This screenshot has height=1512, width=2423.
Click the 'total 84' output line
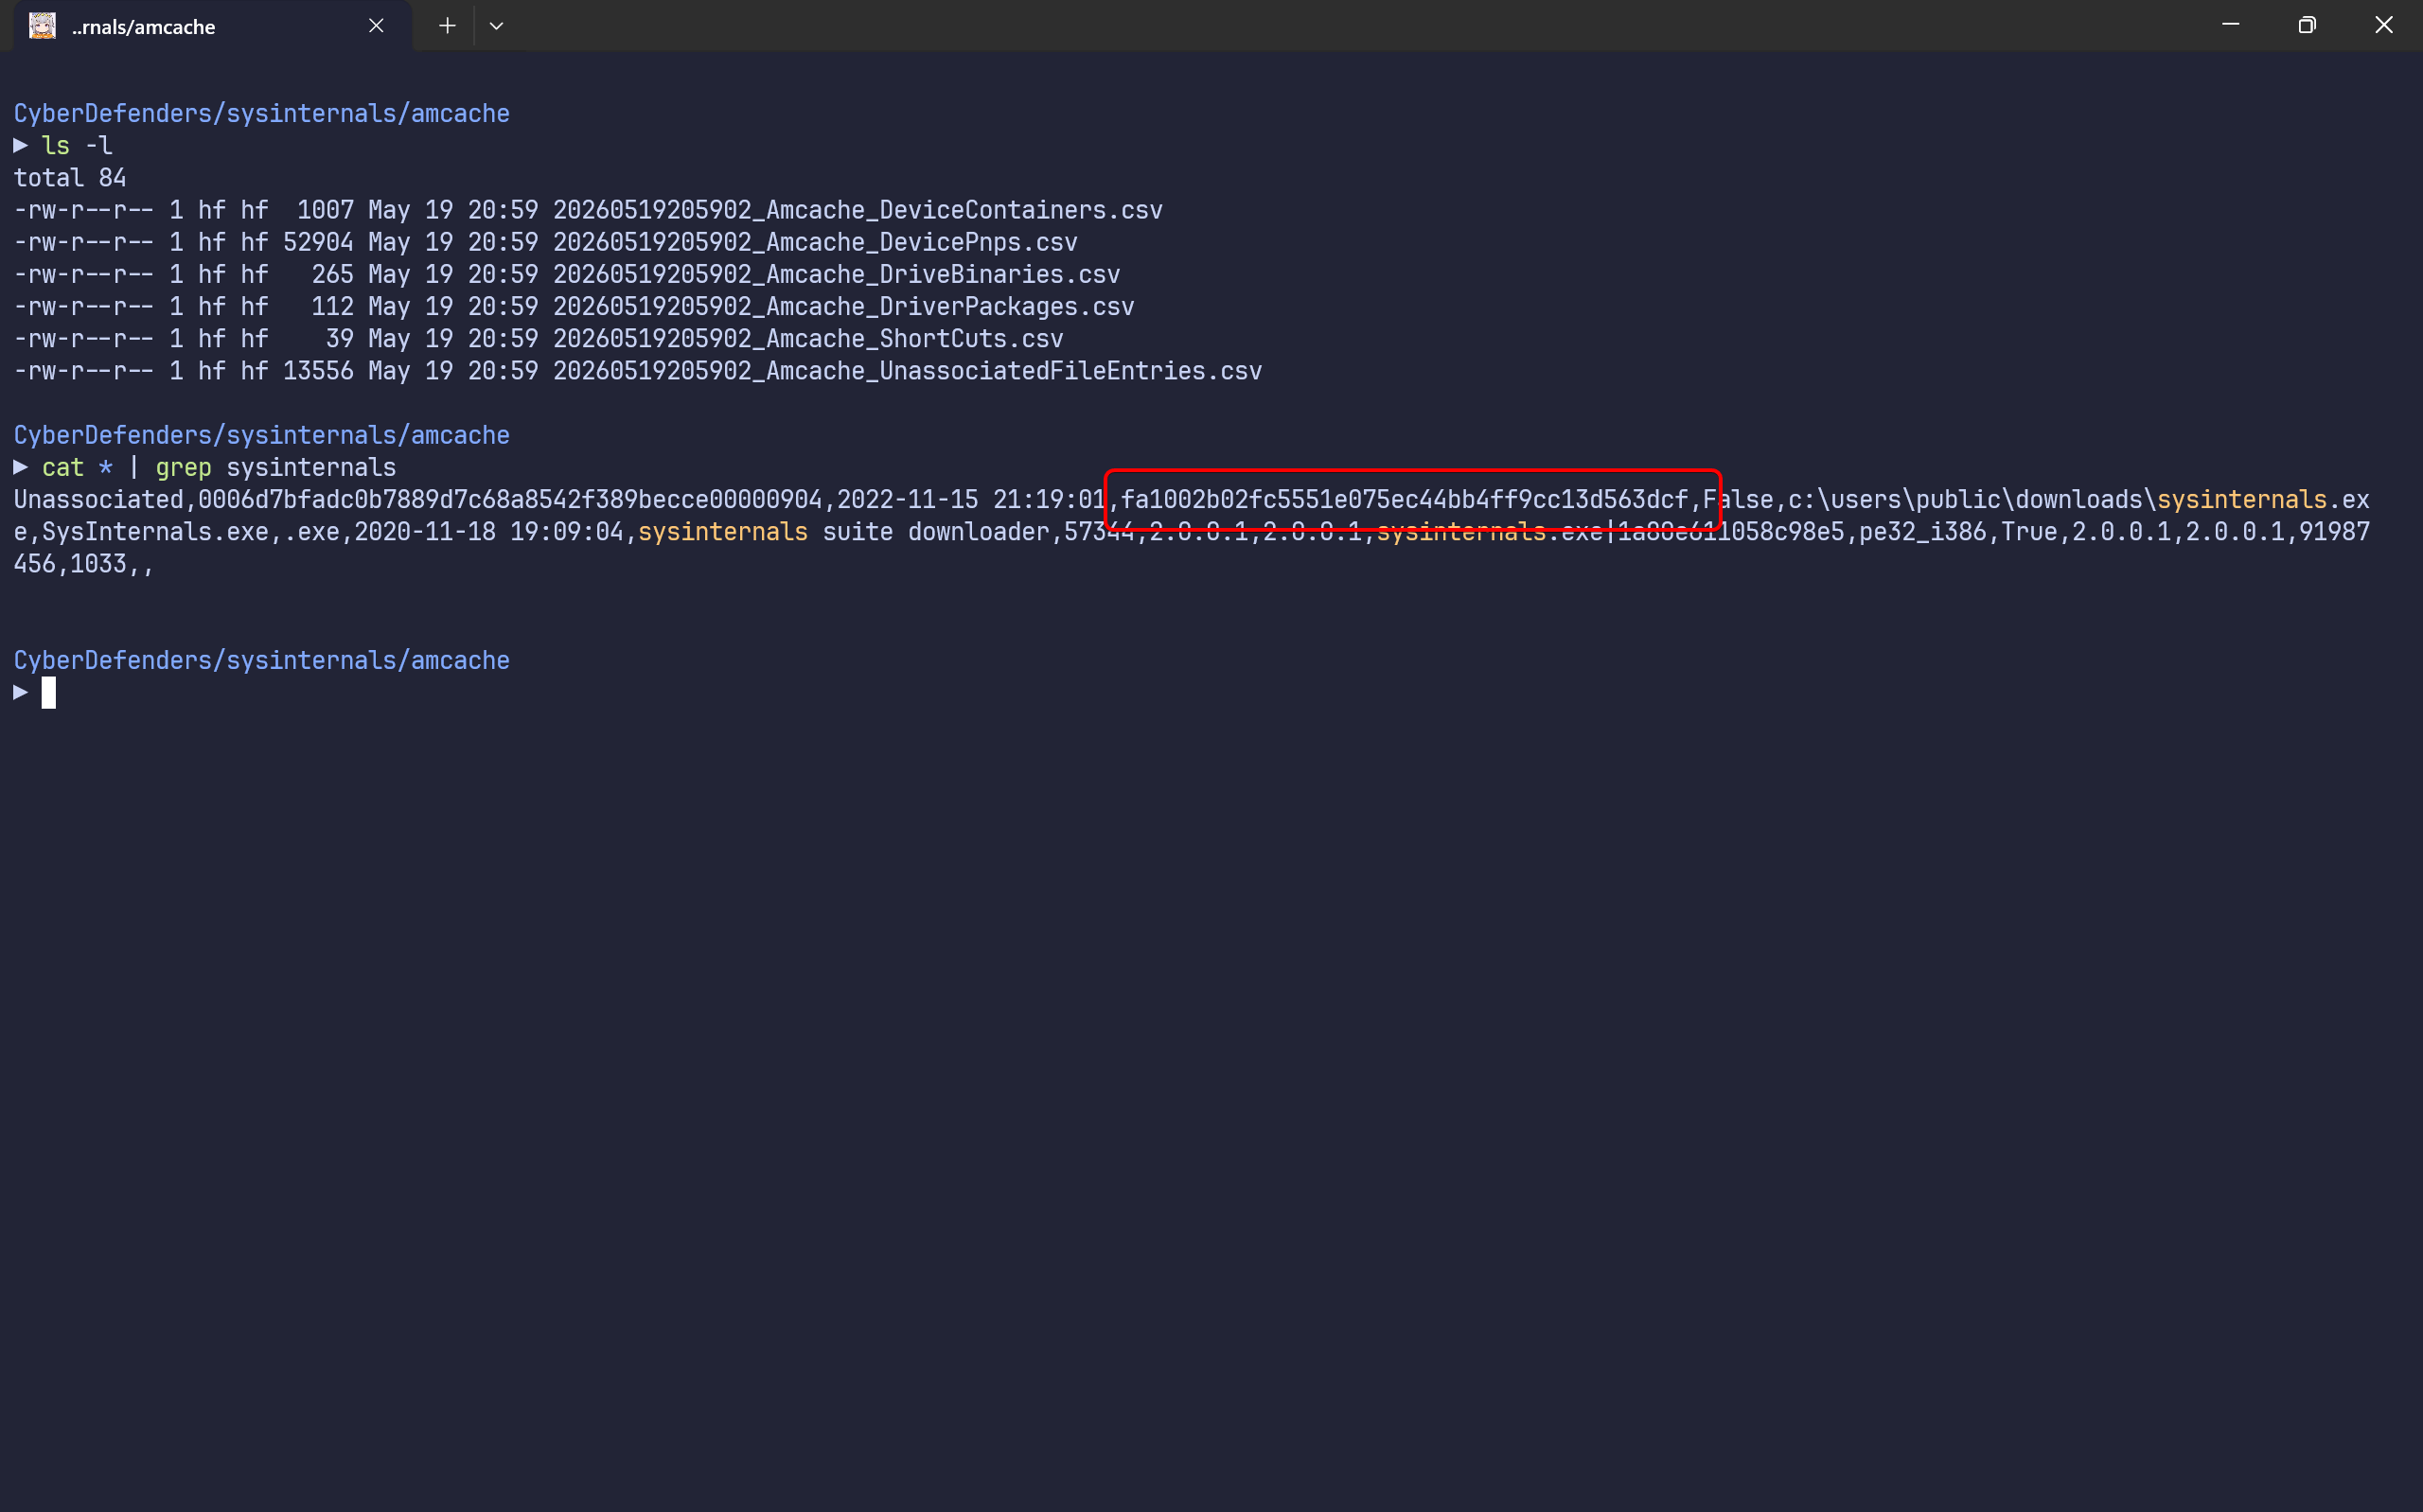click(x=70, y=178)
